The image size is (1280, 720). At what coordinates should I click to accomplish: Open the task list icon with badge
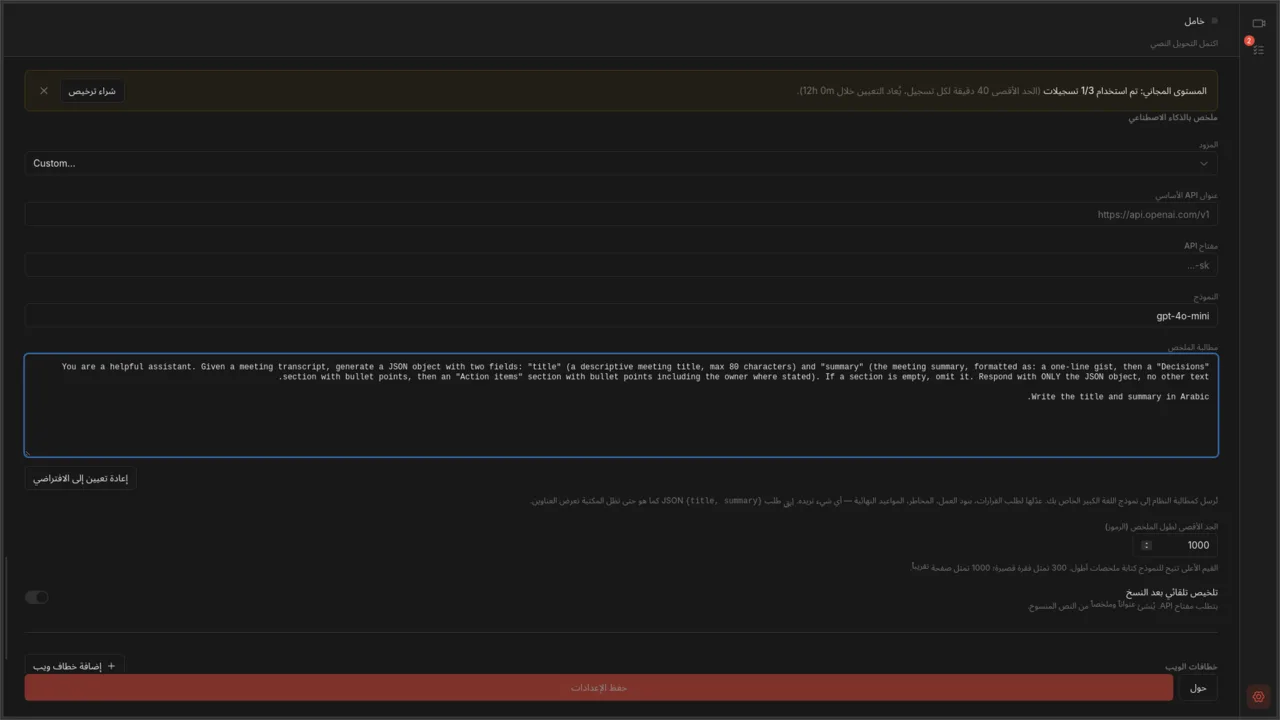(x=1258, y=50)
